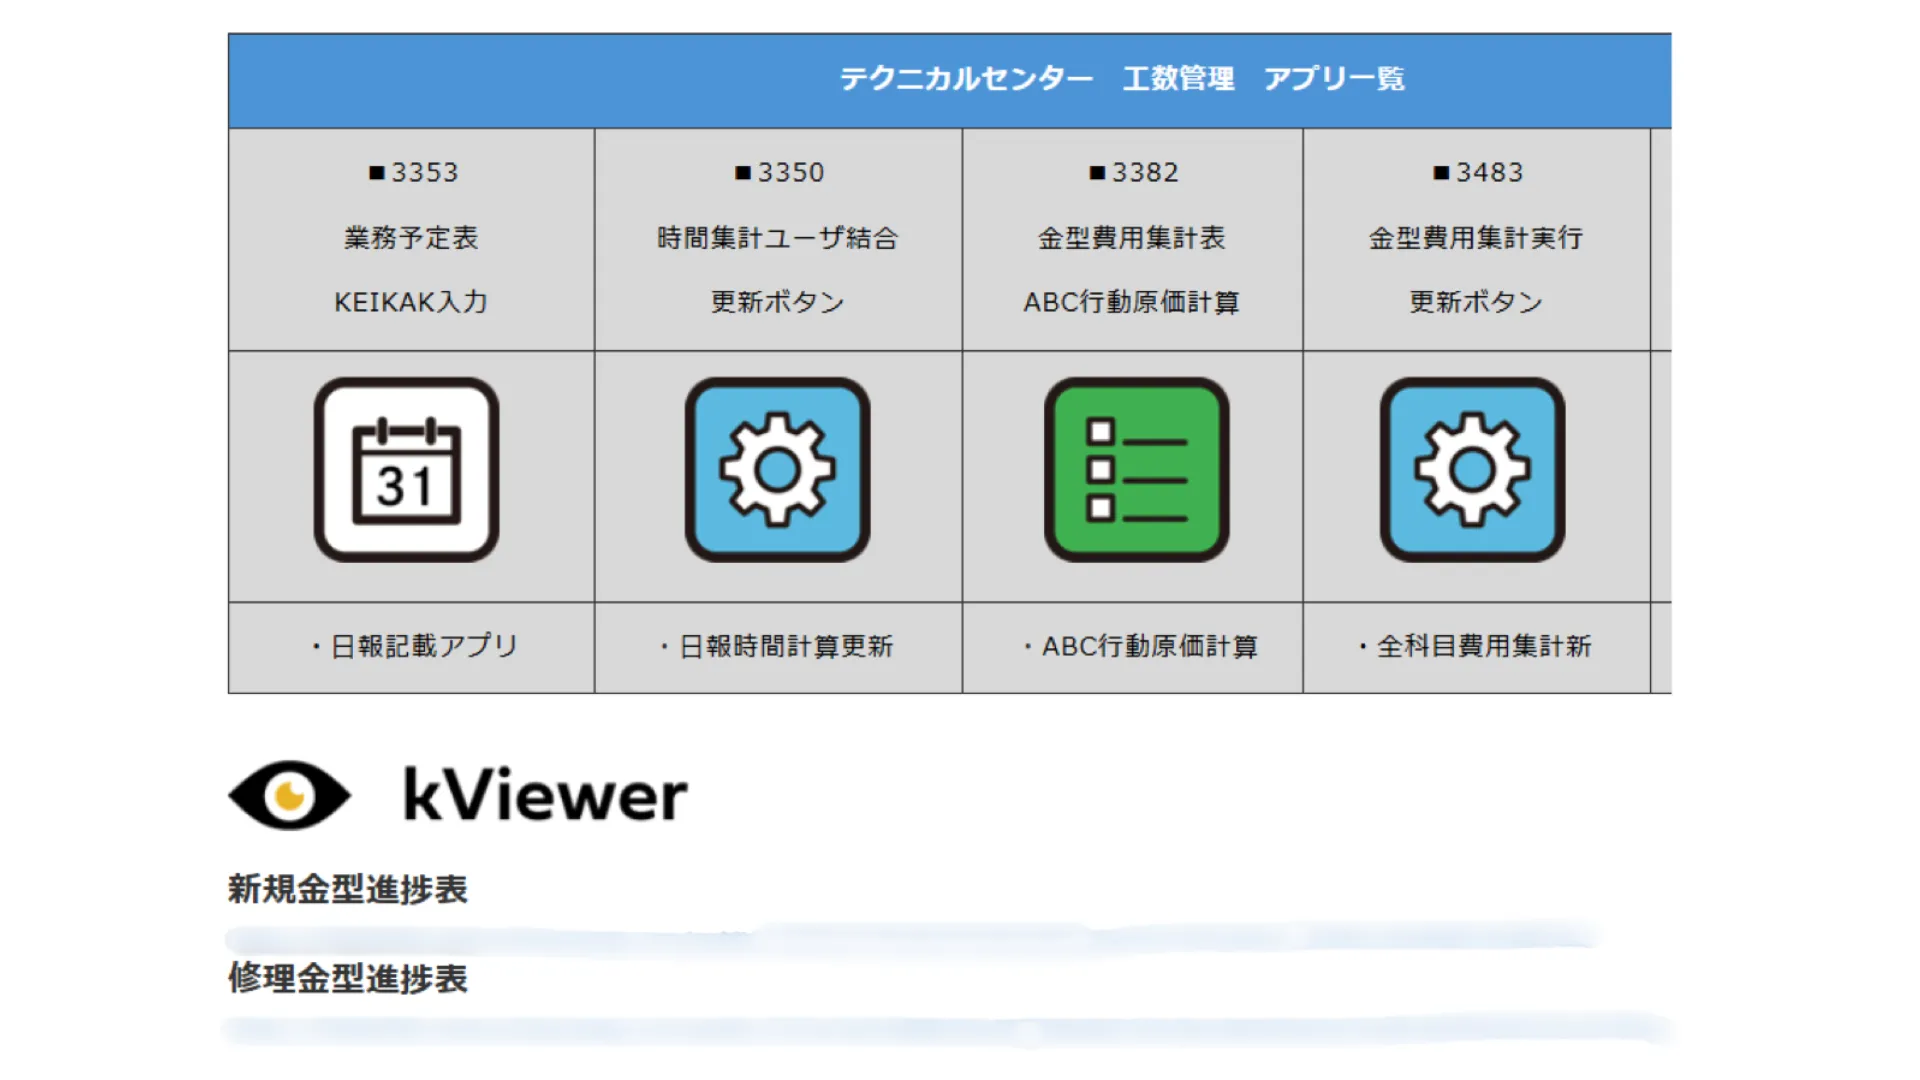Click the blue gear icon for app 3350

tap(777, 470)
